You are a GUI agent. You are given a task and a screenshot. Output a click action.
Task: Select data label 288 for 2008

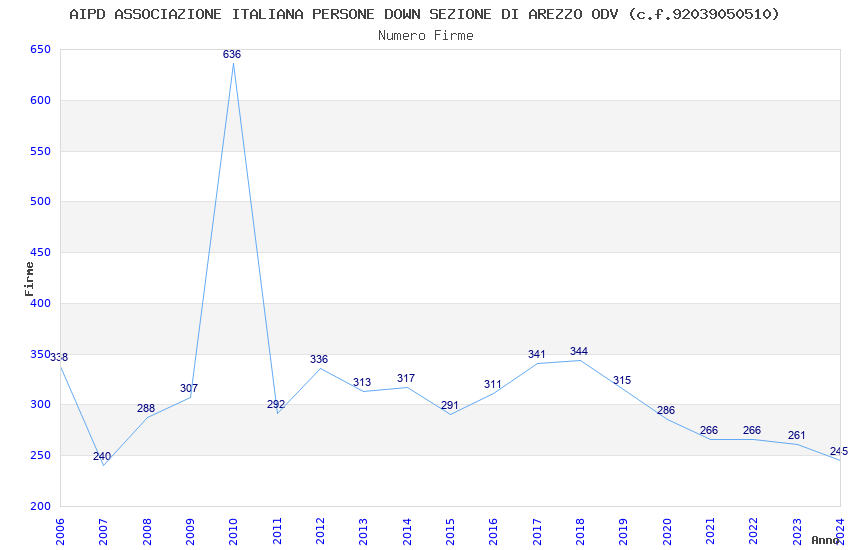tap(146, 408)
